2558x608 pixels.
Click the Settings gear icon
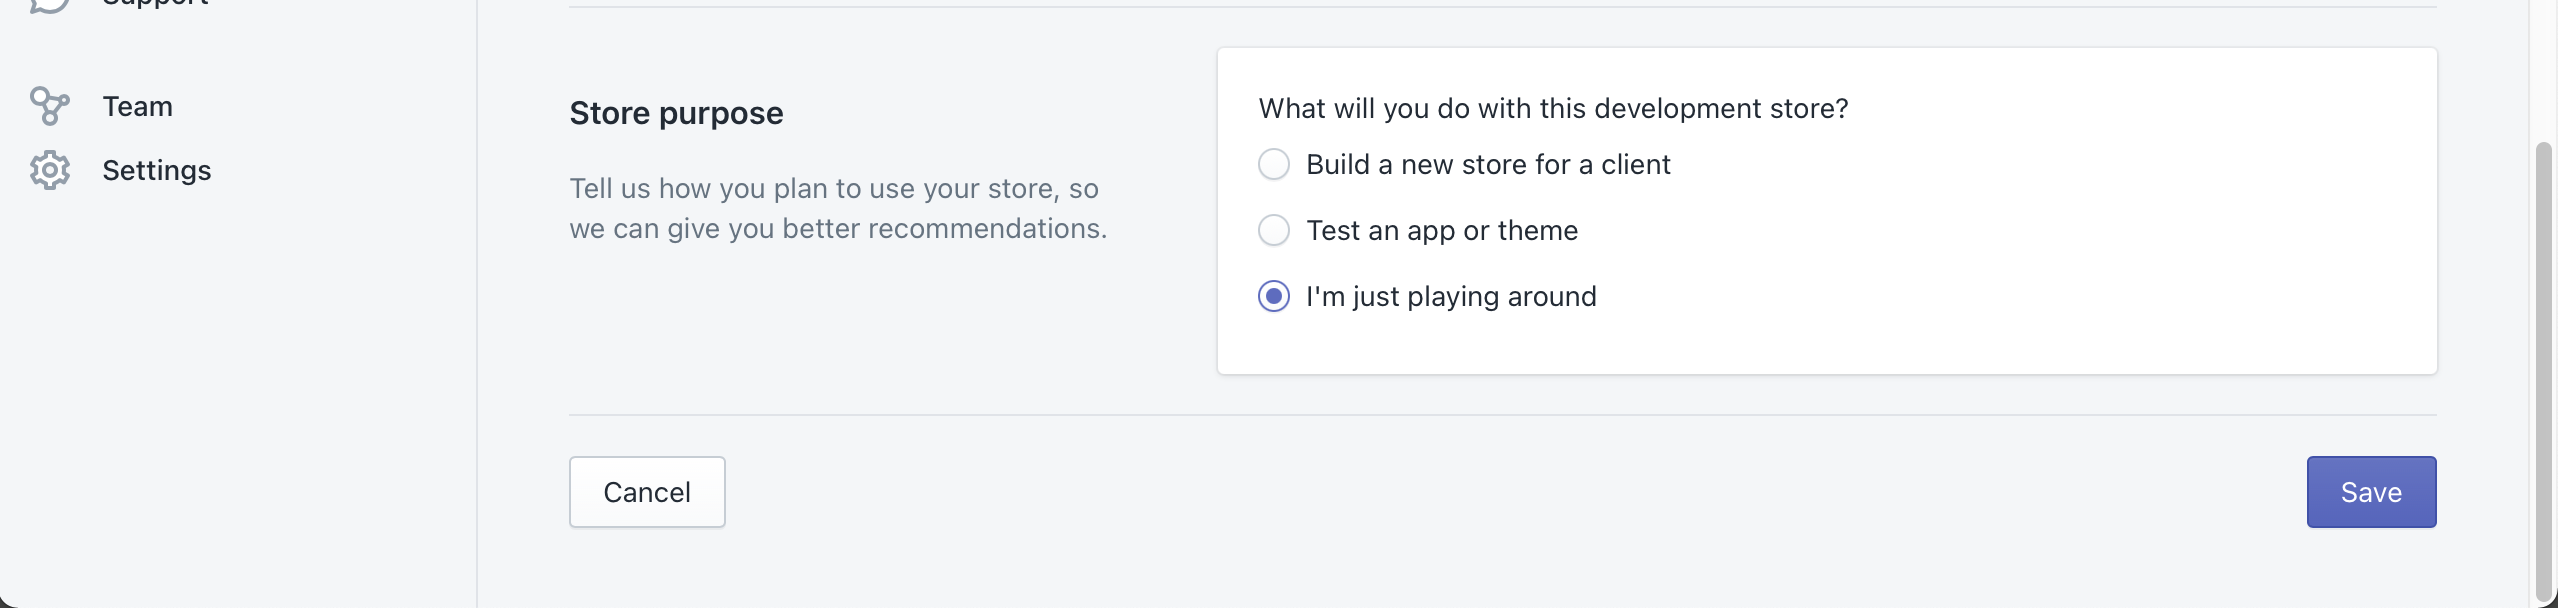point(49,170)
